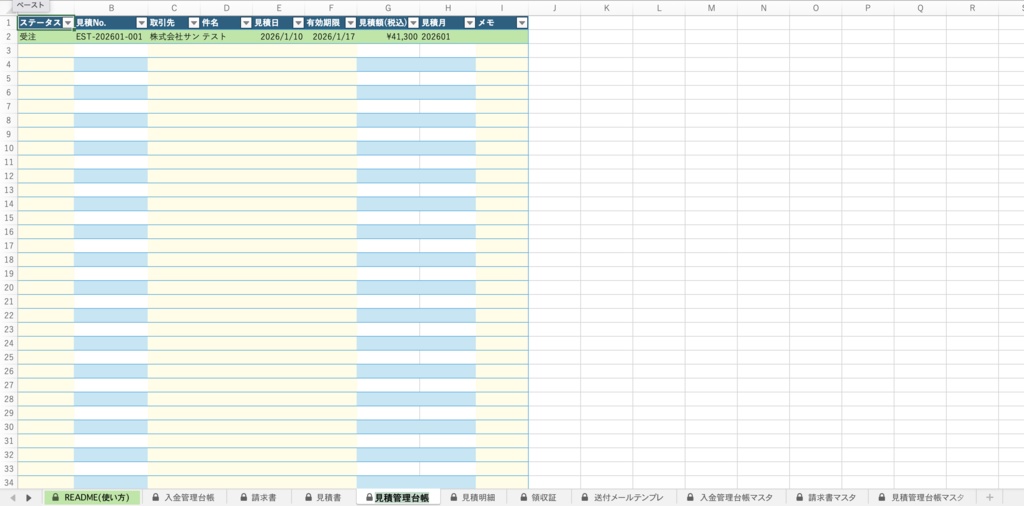Select column P header
This screenshot has height=506, width=1024.
[x=868, y=8]
